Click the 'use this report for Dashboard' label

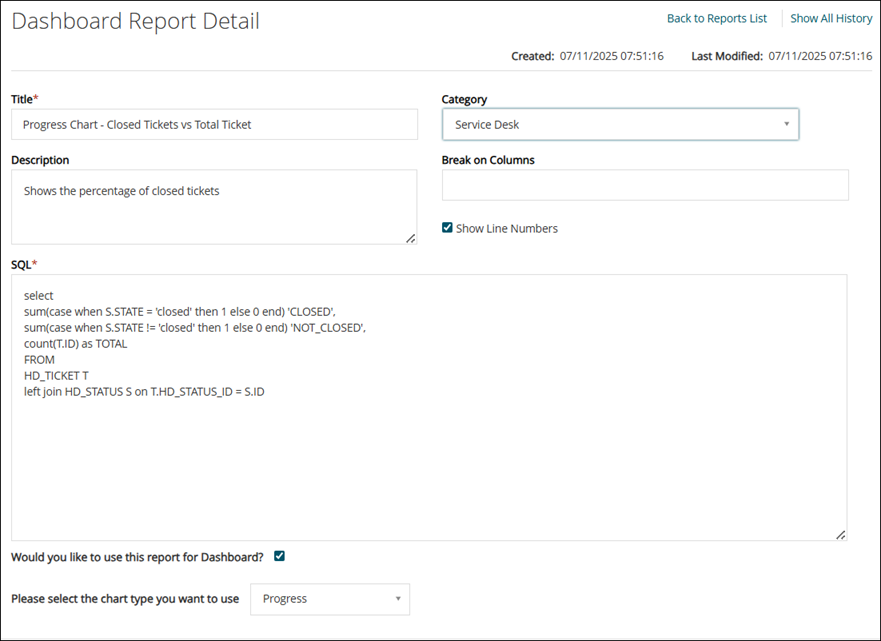point(137,557)
